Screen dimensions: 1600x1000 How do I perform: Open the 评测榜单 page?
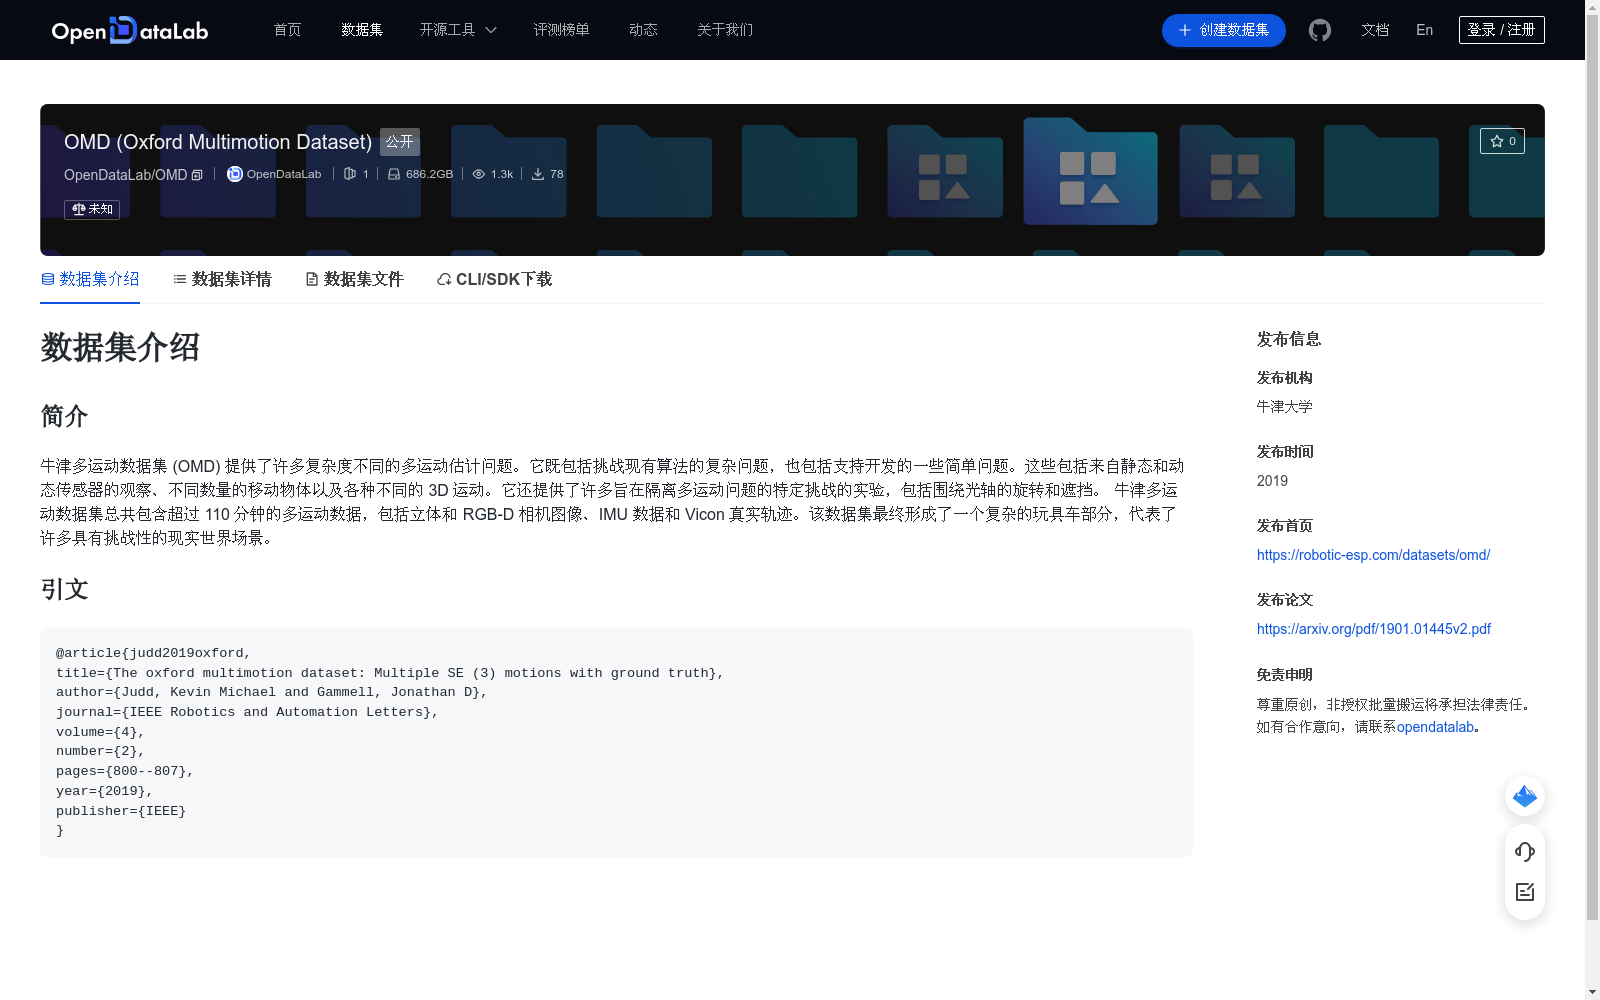pyautogui.click(x=561, y=30)
